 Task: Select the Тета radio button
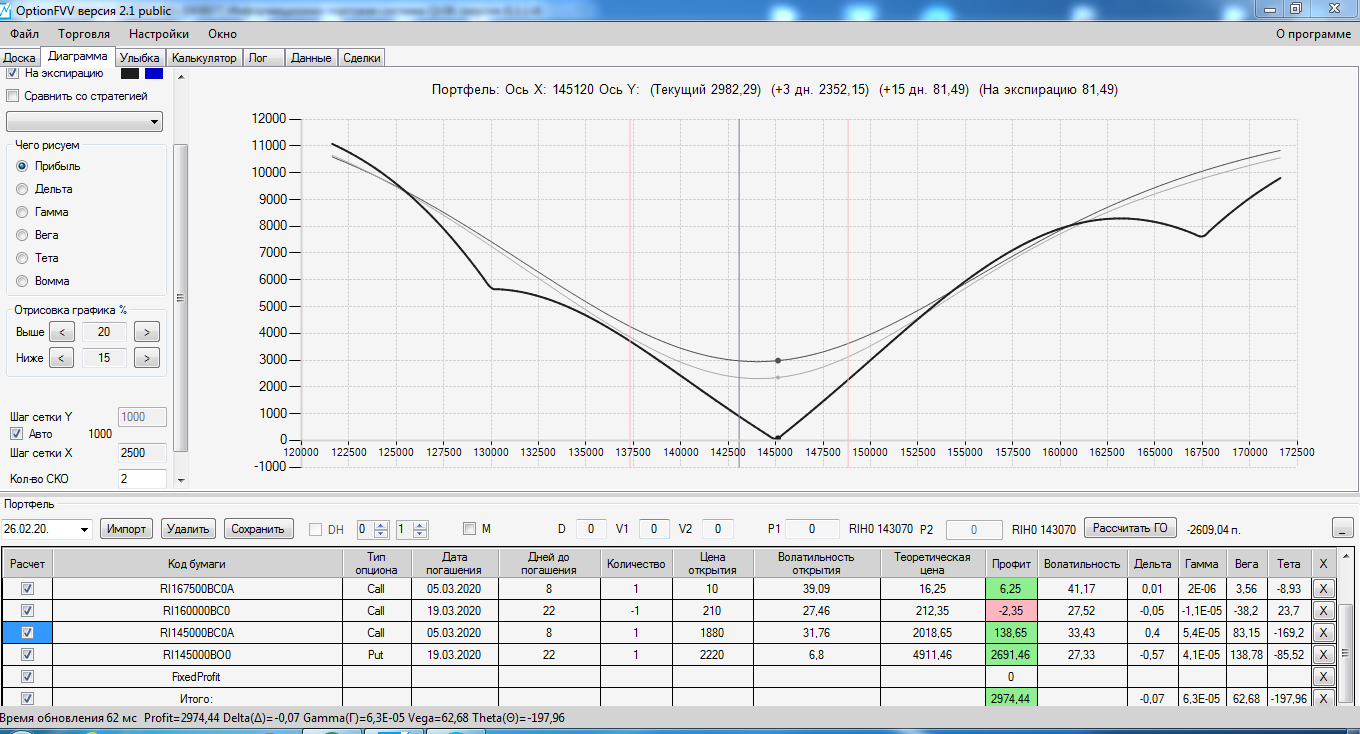(x=22, y=258)
